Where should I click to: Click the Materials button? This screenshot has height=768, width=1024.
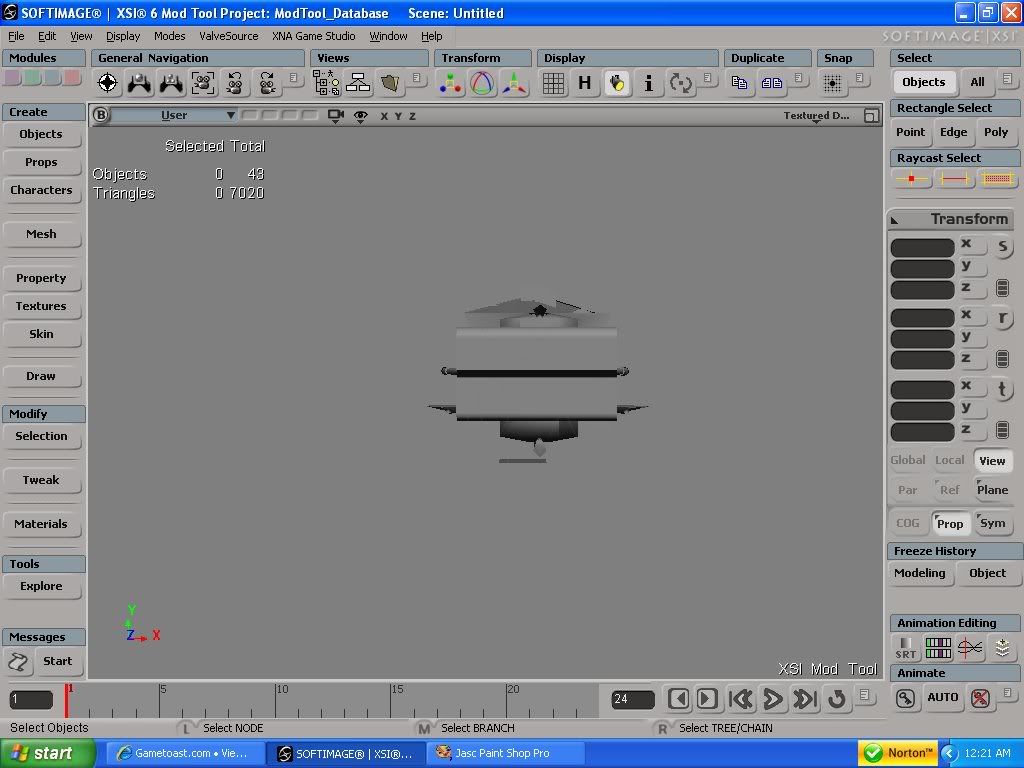coord(41,524)
